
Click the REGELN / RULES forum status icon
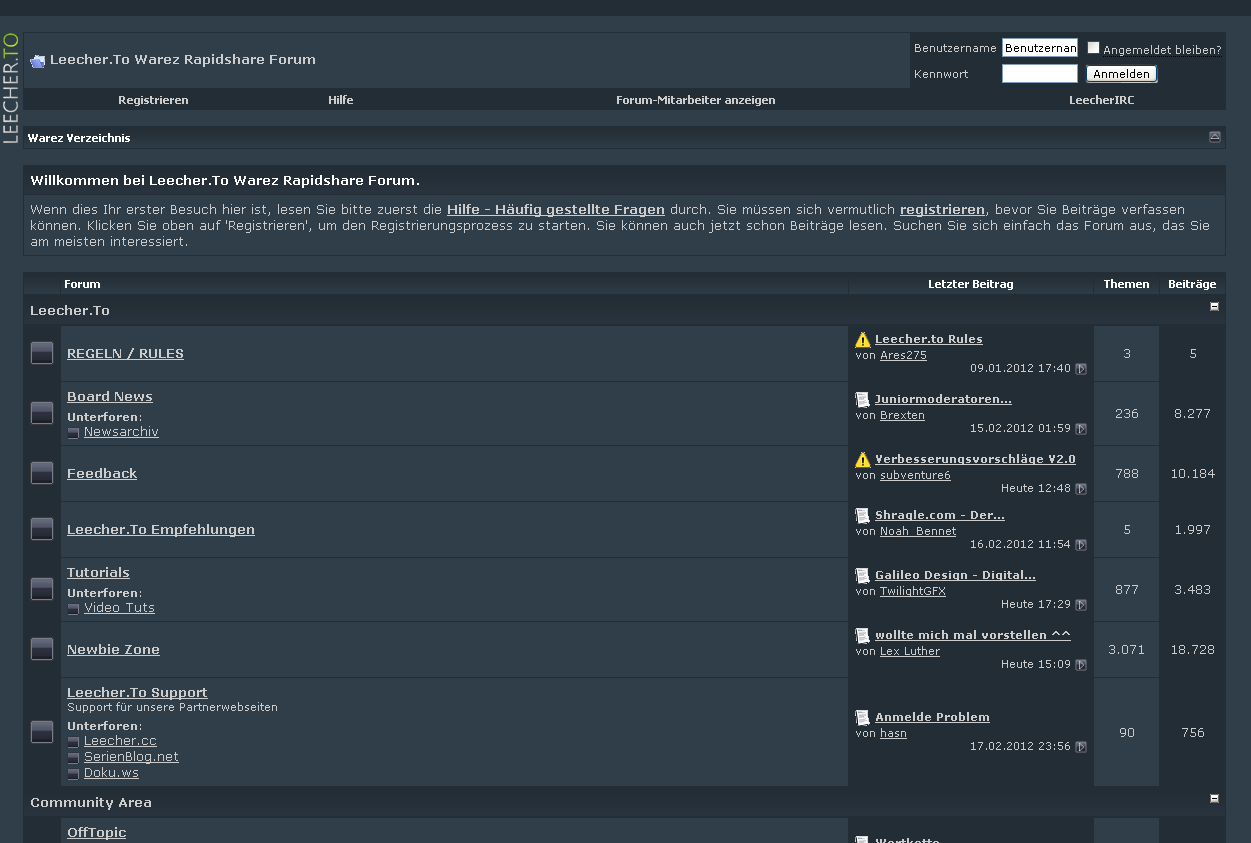[42, 353]
